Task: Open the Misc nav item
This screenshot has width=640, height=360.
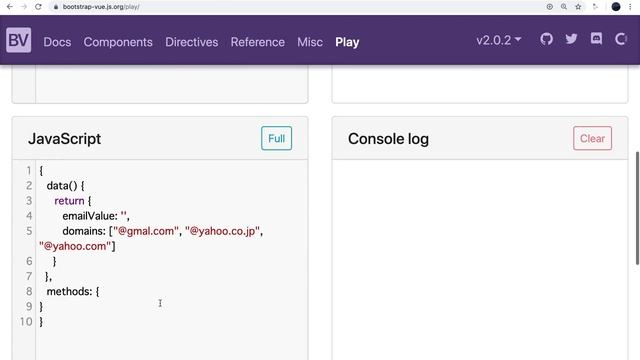Action: pyautogui.click(x=310, y=42)
